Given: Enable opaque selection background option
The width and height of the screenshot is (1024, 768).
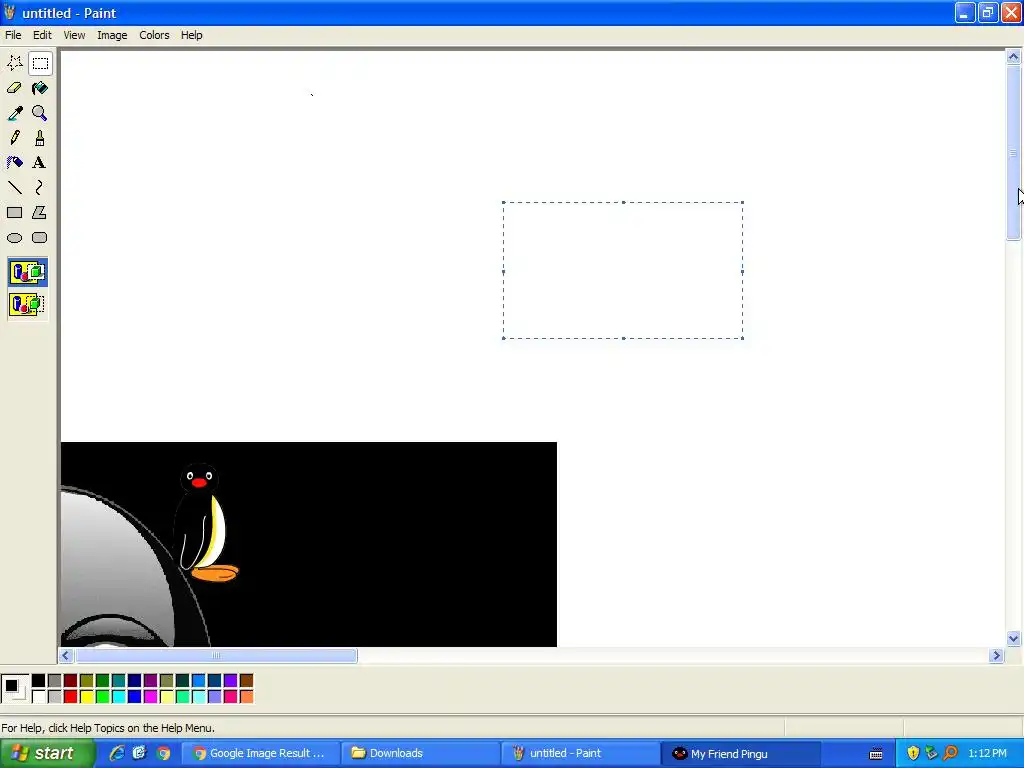Looking at the screenshot, I should [27, 272].
